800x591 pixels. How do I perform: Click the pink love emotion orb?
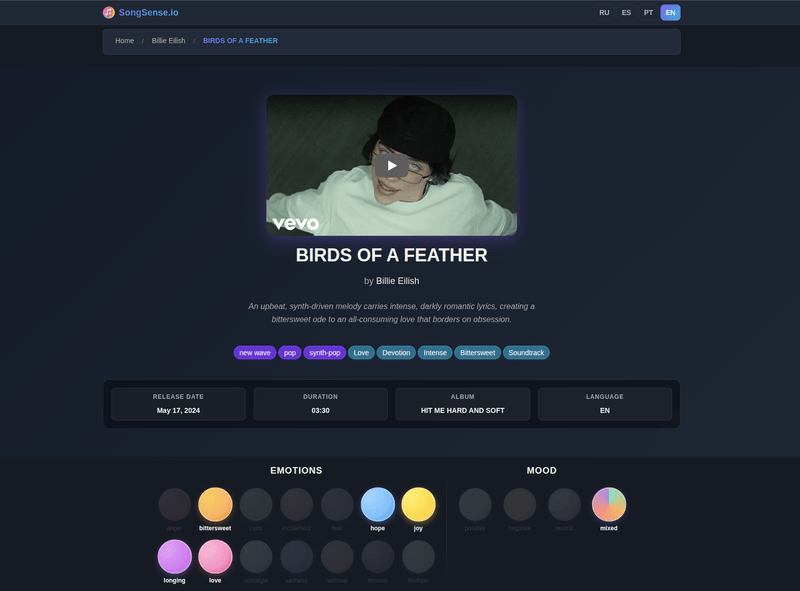(x=215, y=557)
